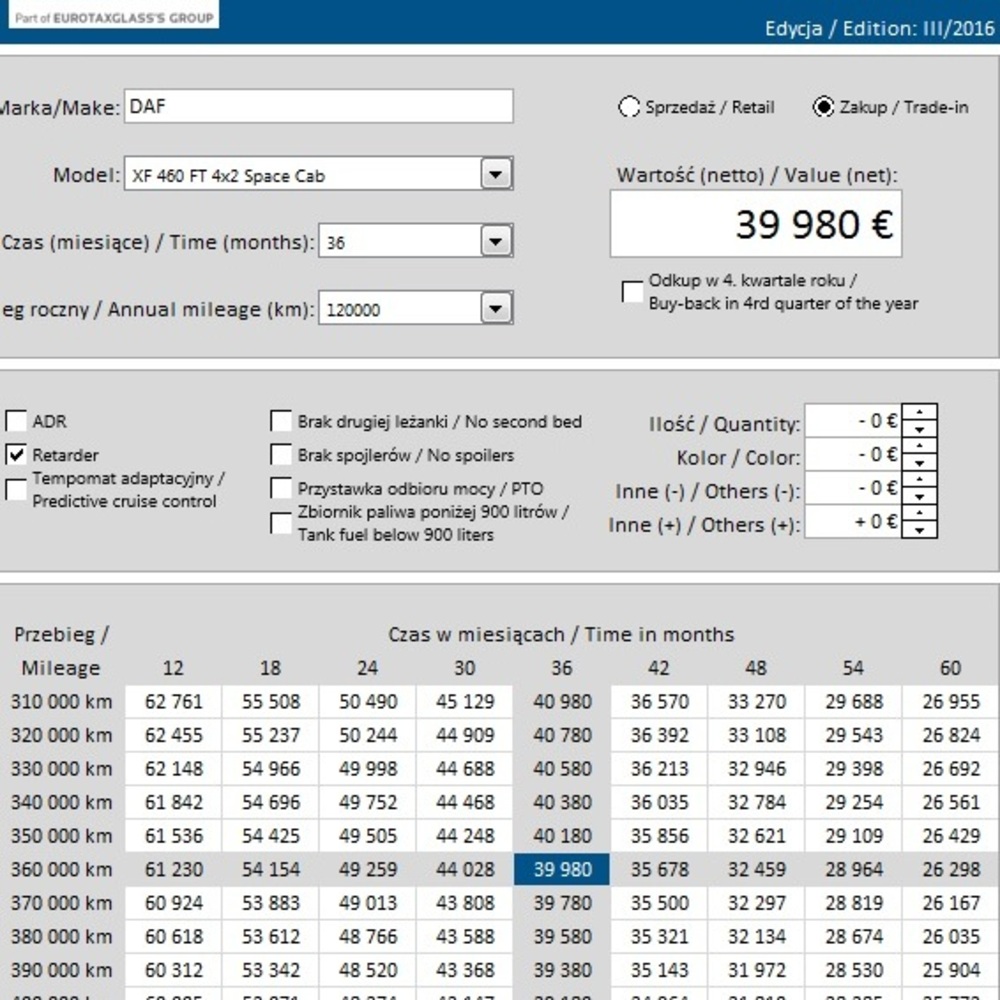Select table cell with value 40 180

[x=562, y=835]
